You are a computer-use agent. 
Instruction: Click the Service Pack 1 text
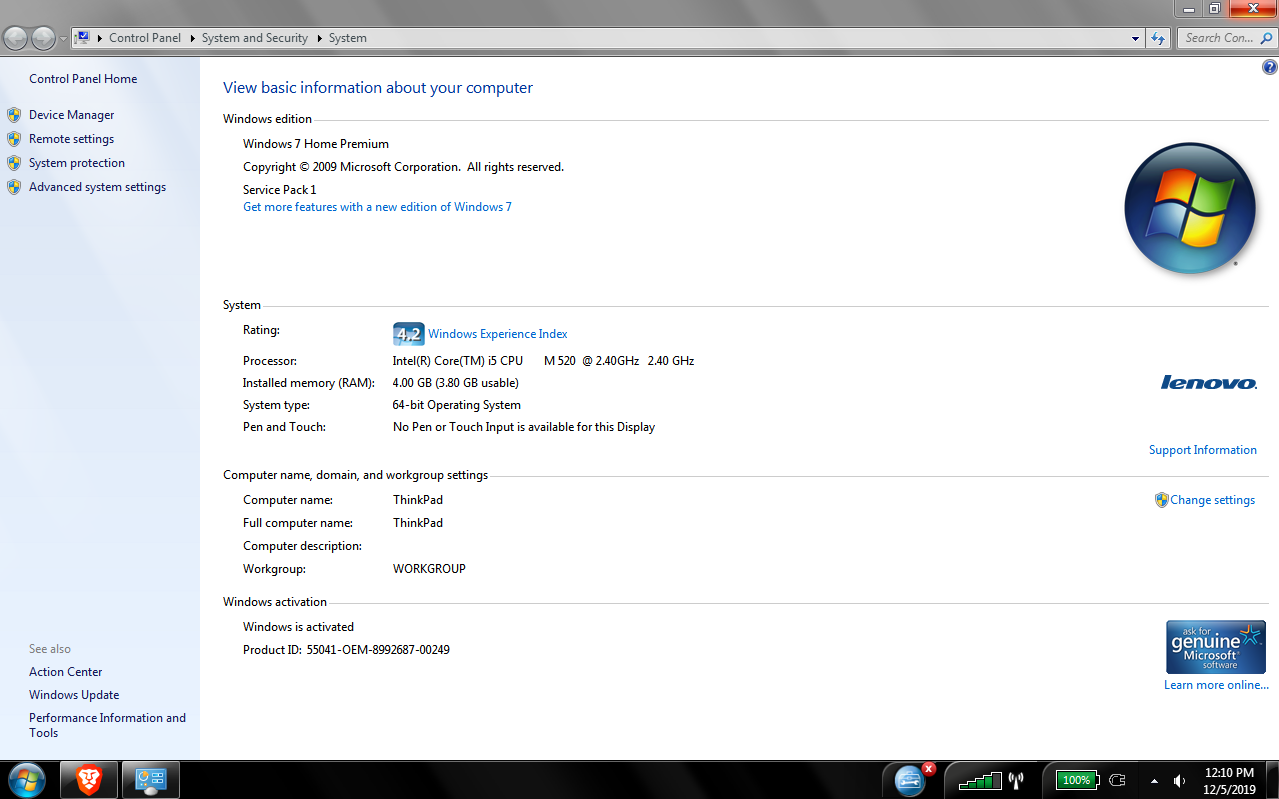279,190
